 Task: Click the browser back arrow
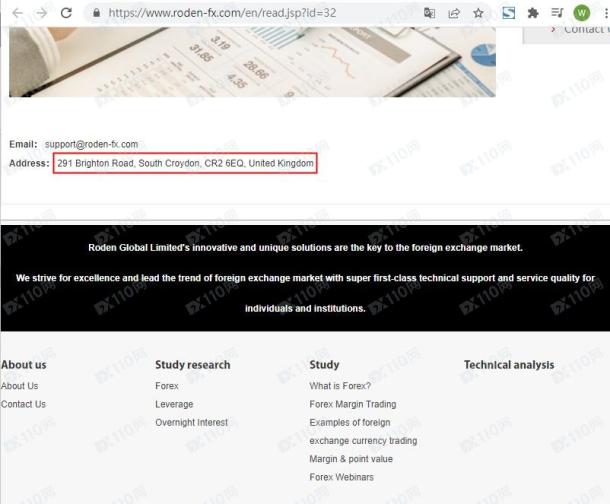pos(18,13)
